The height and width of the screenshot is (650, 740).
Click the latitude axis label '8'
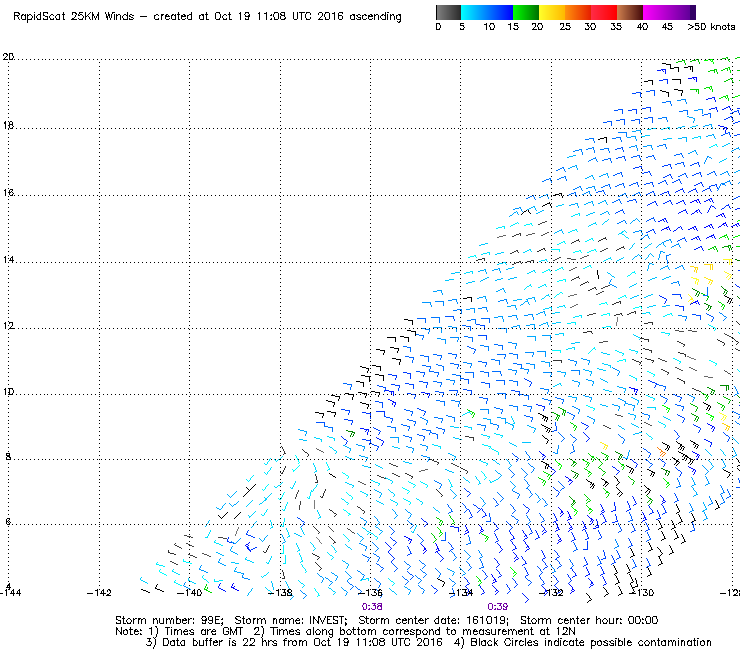8,456
